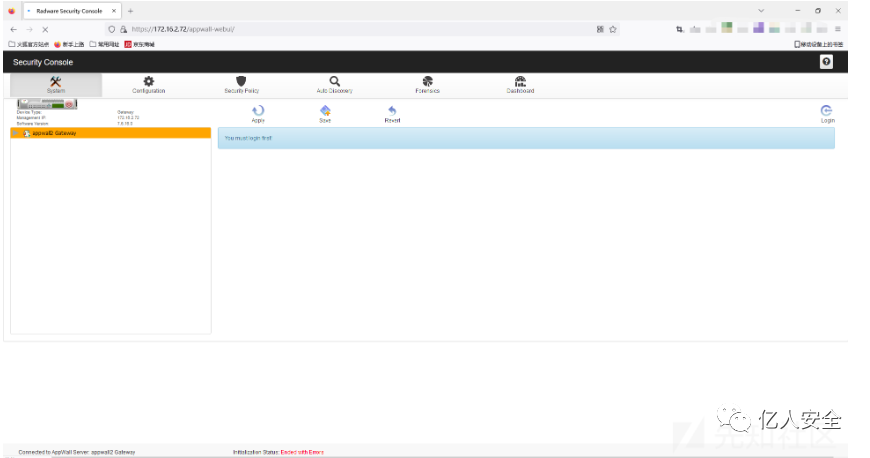The width and height of the screenshot is (870, 458).
Task: Go back using the browser back arrow
Action: pyautogui.click(x=13, y=29)
